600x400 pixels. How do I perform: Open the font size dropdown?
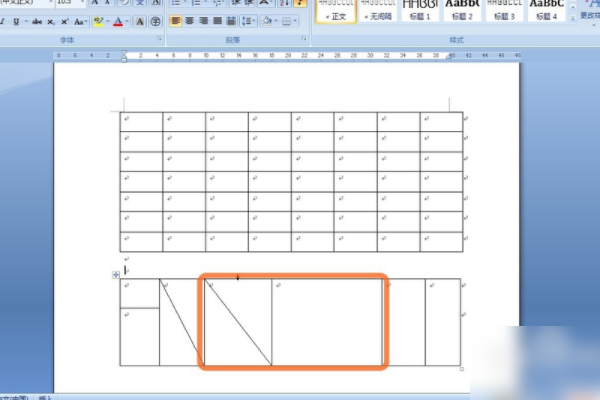tap(82, 2)
